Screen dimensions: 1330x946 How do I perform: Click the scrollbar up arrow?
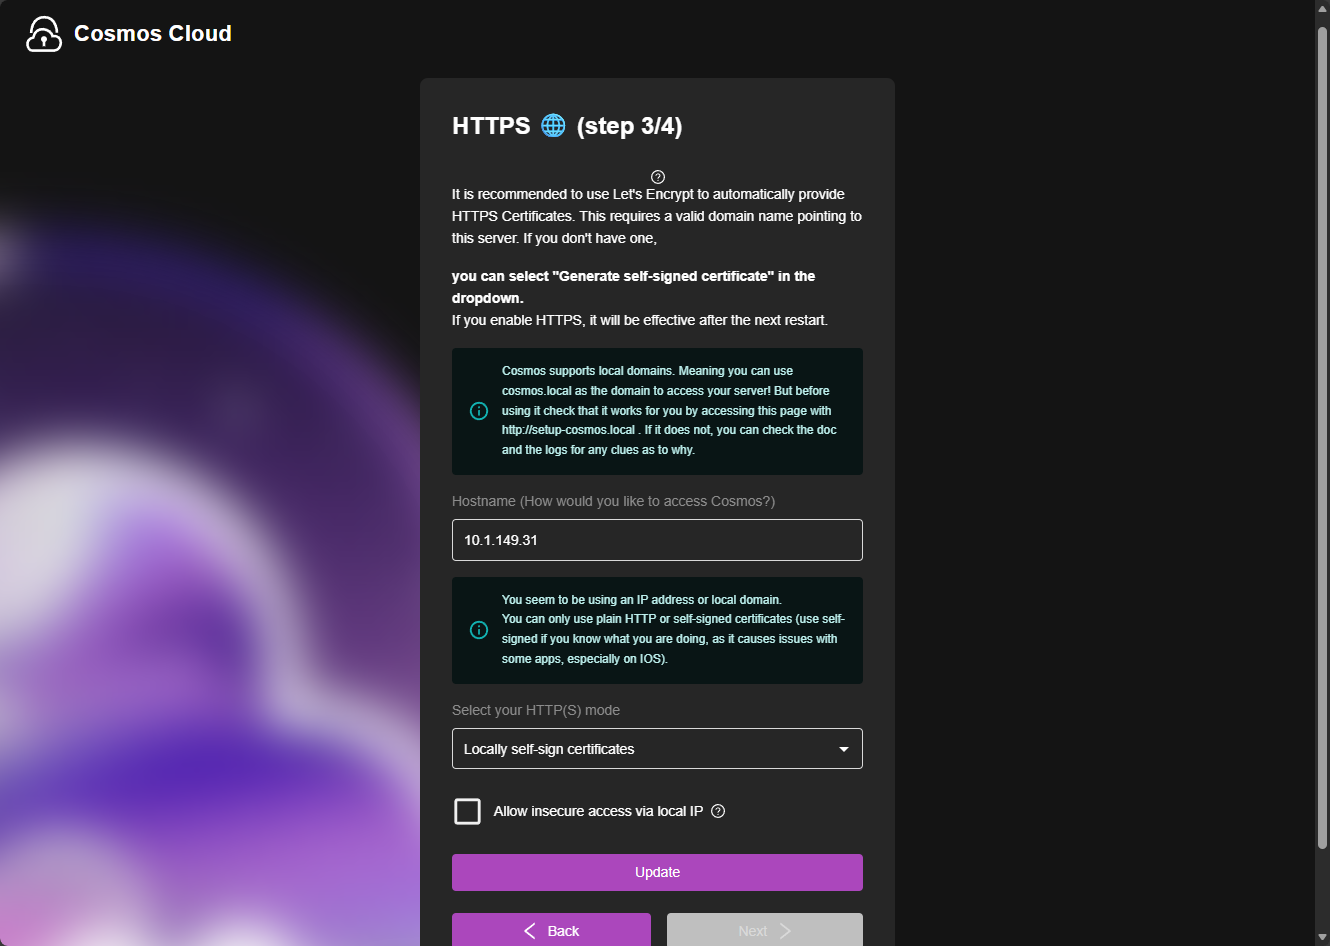pos(1322,8)
